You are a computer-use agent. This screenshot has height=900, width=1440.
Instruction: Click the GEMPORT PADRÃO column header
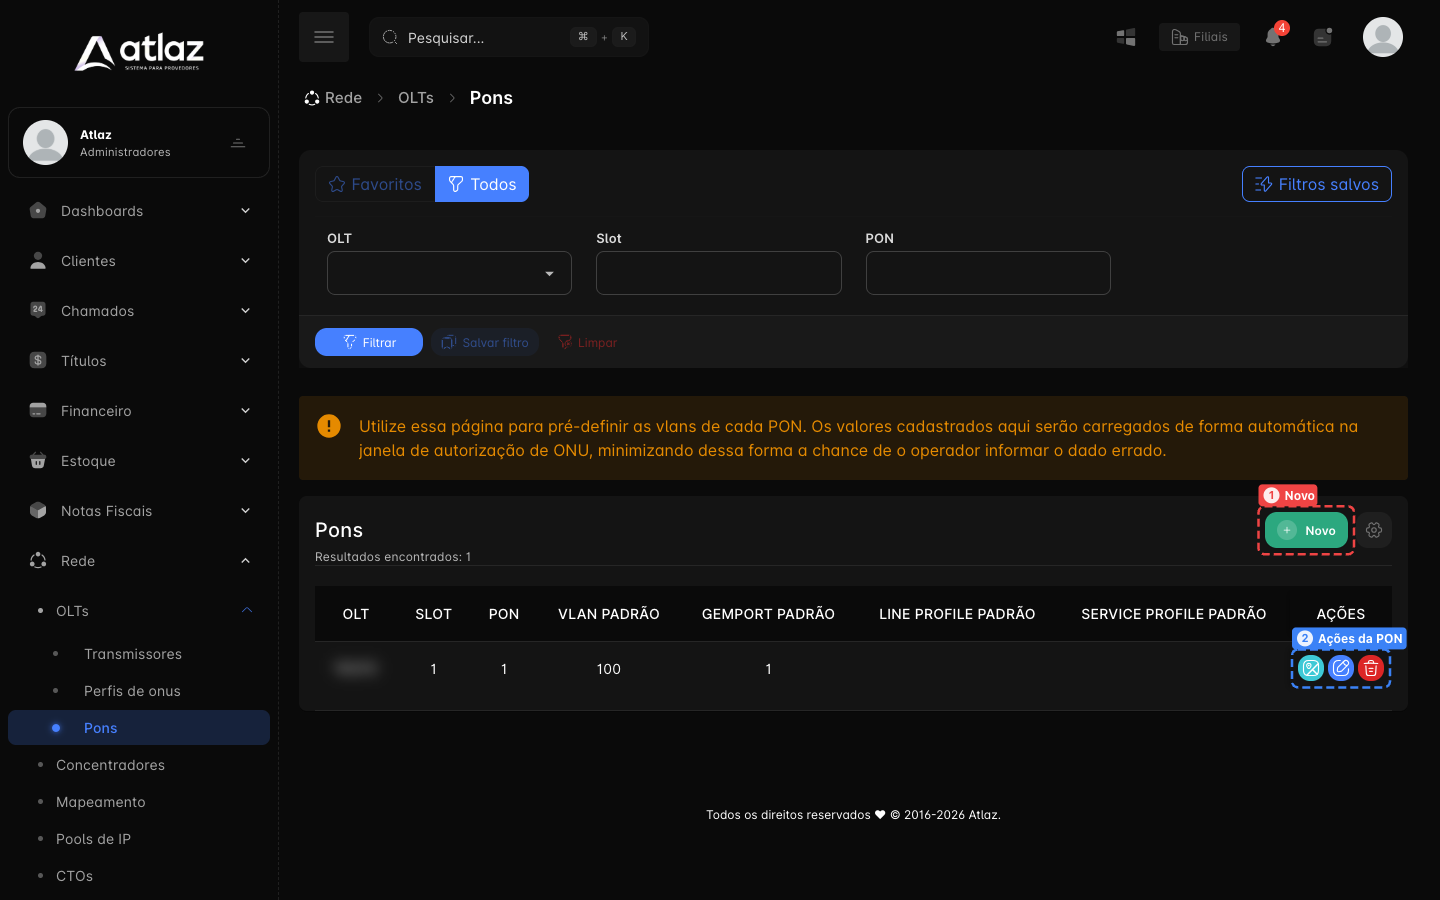point(768,614)
